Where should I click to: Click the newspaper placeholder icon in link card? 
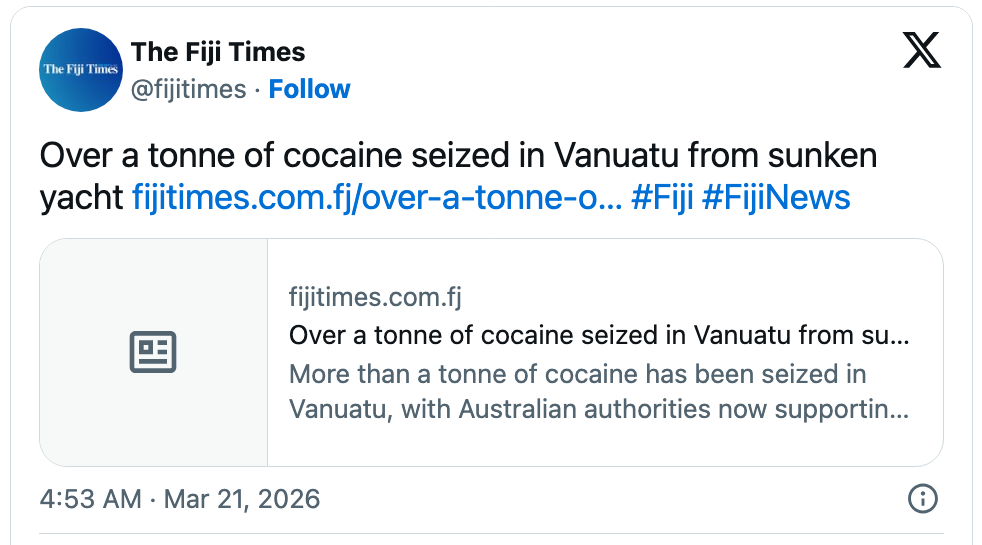click(153, 352)
